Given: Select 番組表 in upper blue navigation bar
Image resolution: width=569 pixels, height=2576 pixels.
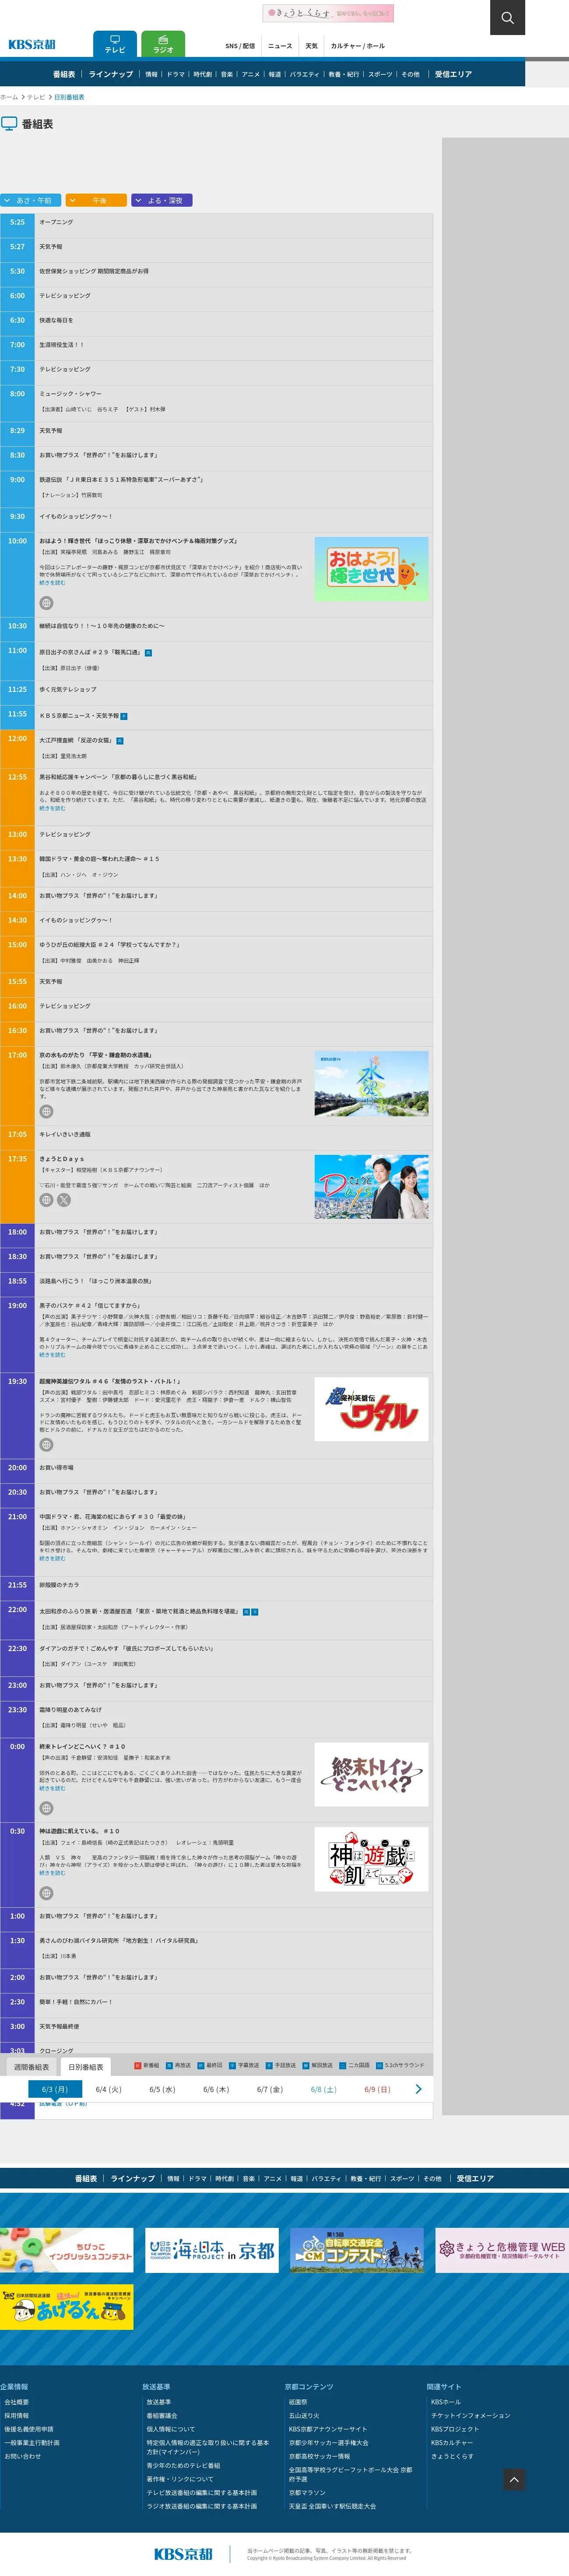Looking at the screenshot, I should pyautogui.click(x=64, y=74).
